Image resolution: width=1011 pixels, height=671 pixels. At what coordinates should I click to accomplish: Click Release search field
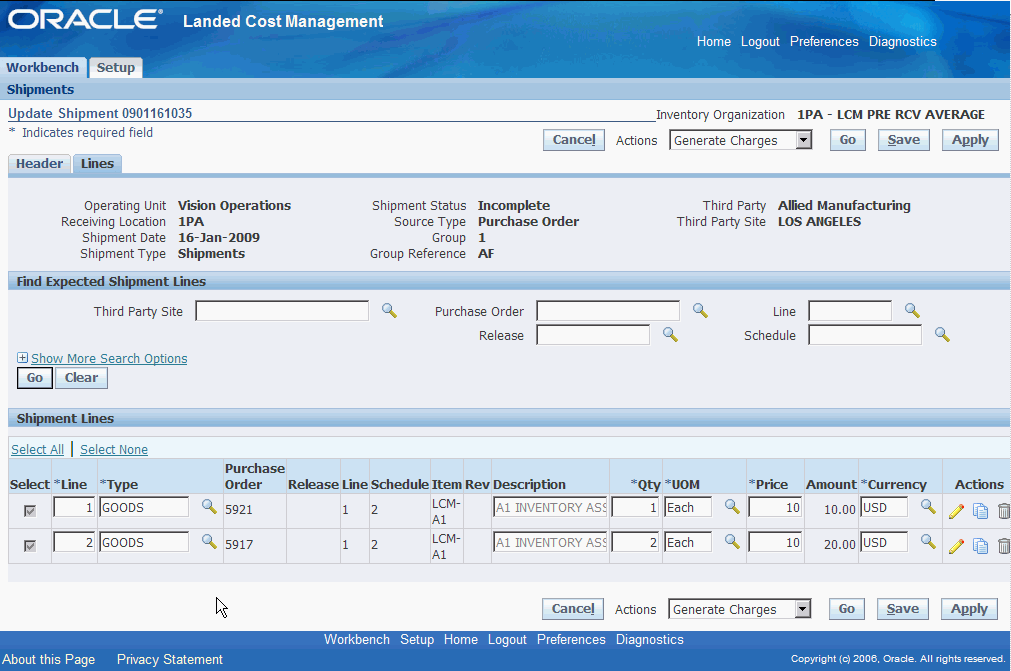pyautogui.click(x=593, y=335)
